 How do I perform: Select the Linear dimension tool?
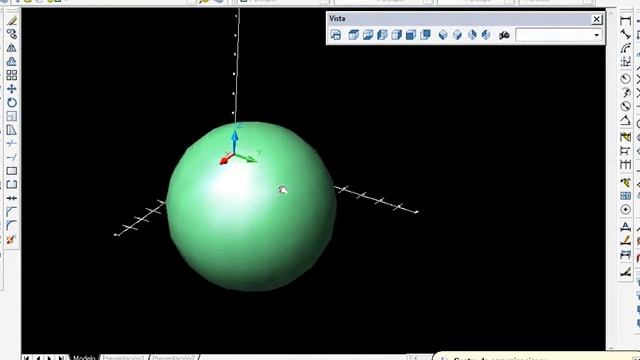tap(625, 20)
